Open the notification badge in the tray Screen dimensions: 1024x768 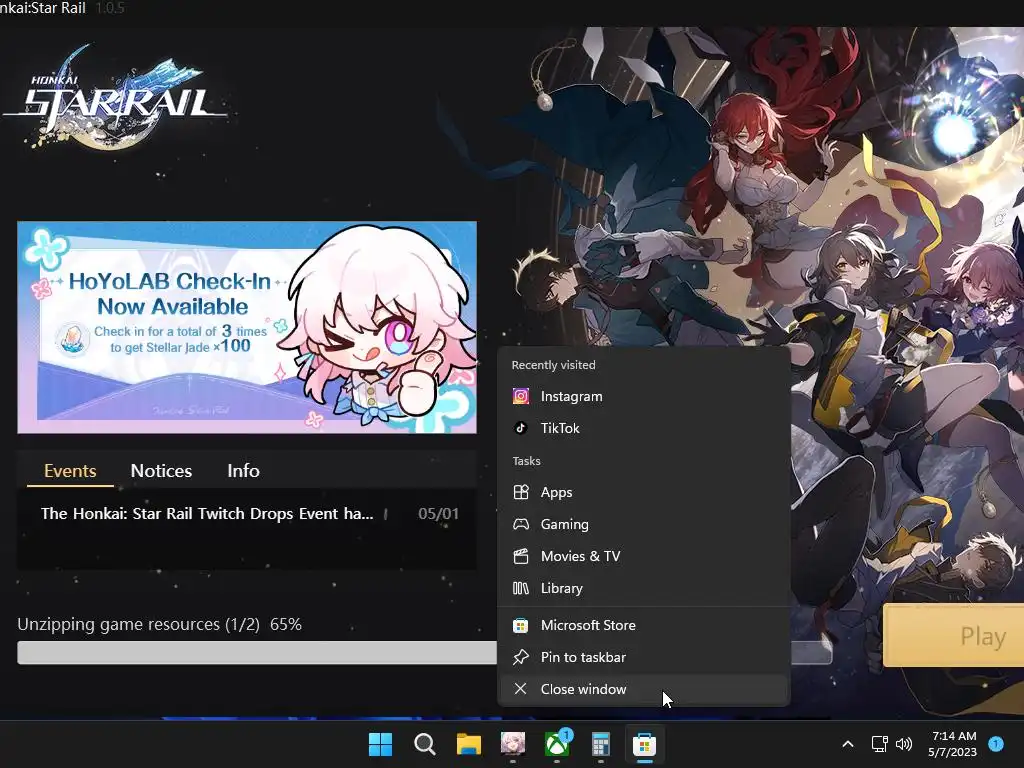pos(996,743)
